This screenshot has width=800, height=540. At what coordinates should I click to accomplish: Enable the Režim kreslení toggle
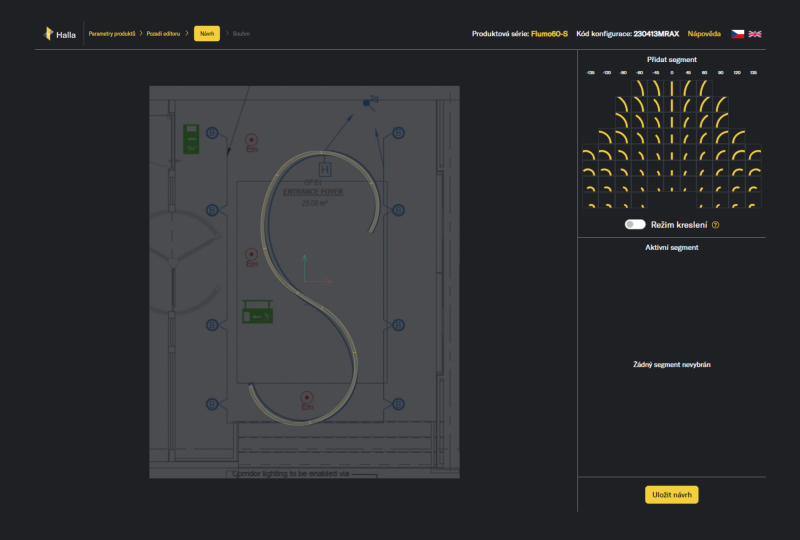(x=635, y=225)
